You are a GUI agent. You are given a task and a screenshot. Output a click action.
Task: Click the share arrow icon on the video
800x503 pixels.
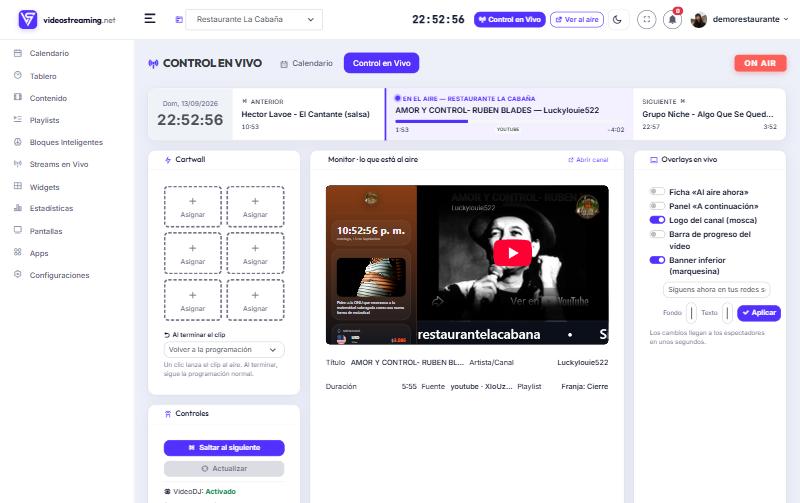(437, 301)
